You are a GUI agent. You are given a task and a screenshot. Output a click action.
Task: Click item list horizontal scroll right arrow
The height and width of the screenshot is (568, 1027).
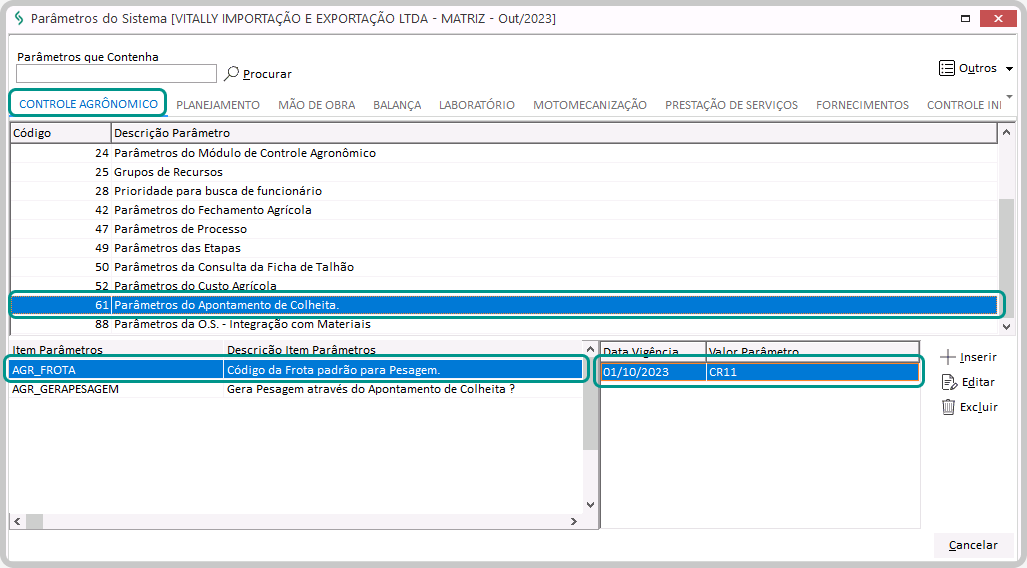(574, 521)
